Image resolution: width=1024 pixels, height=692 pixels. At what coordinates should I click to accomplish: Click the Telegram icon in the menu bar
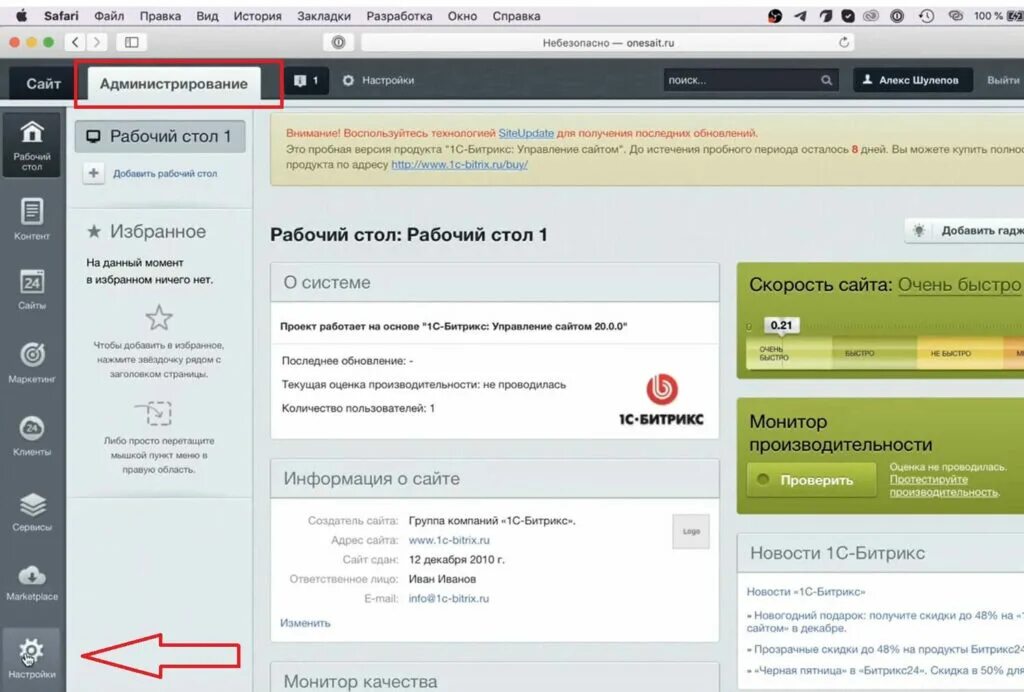coord(800,16)
